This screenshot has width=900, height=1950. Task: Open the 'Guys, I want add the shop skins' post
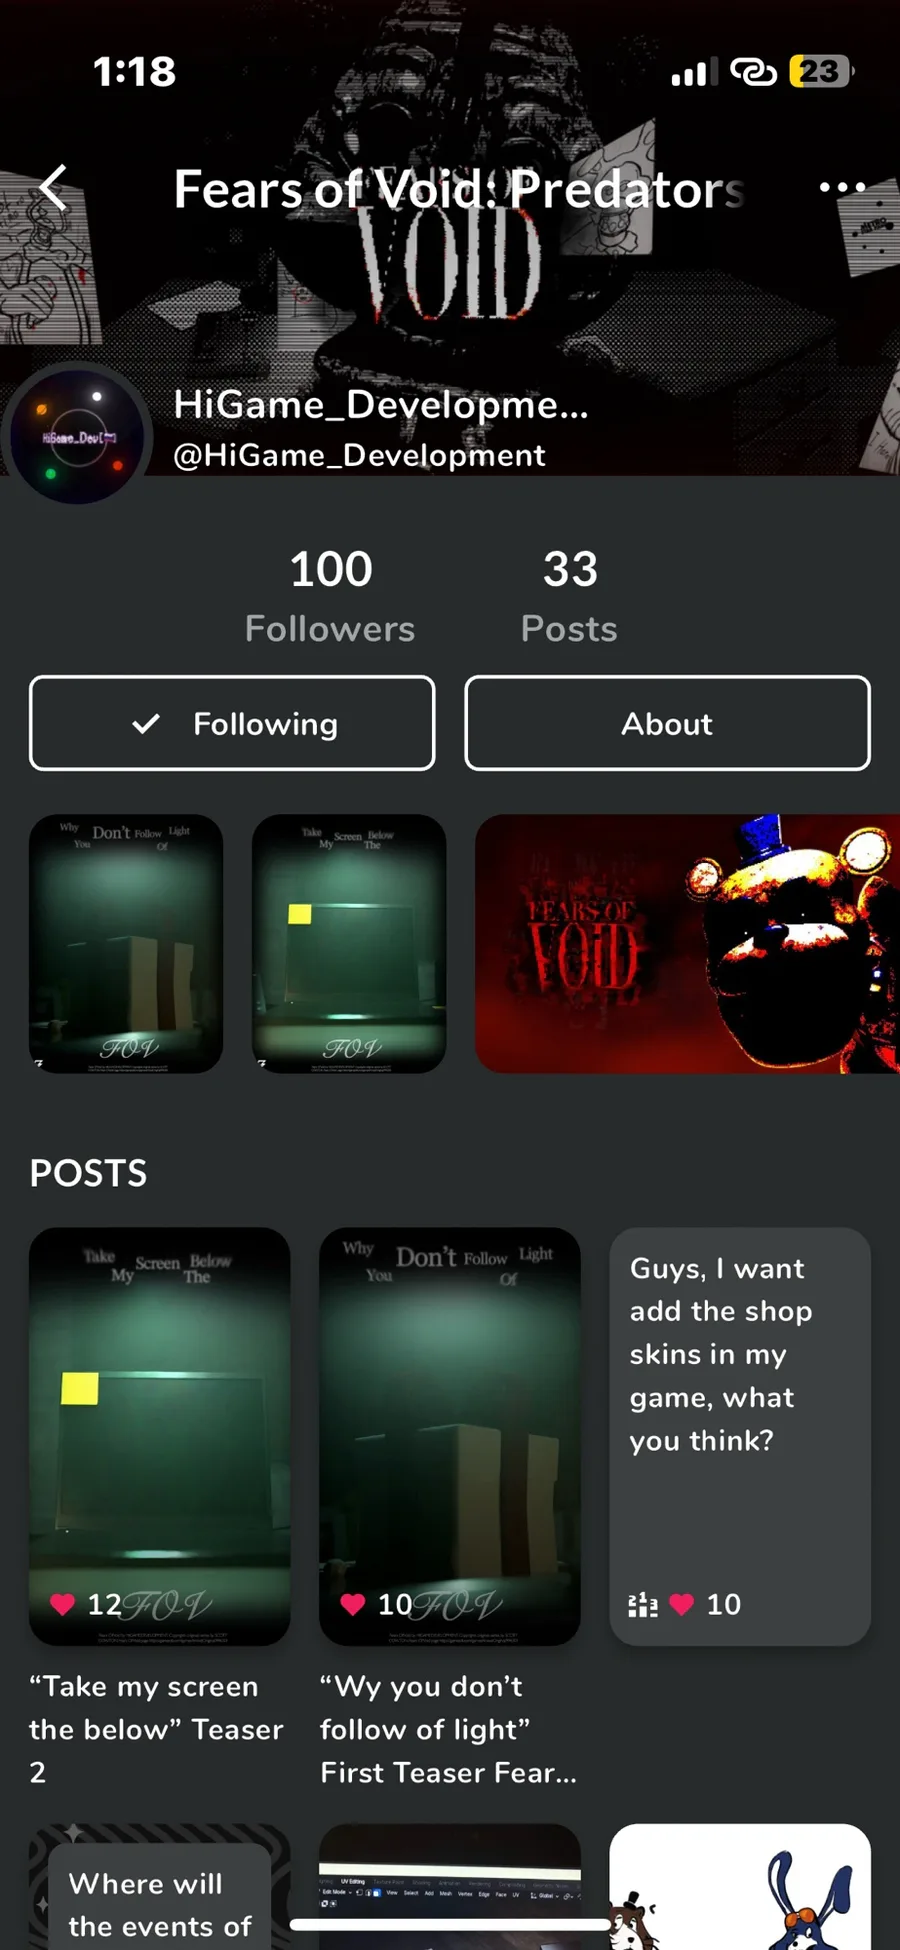[x=740, y=1436]
